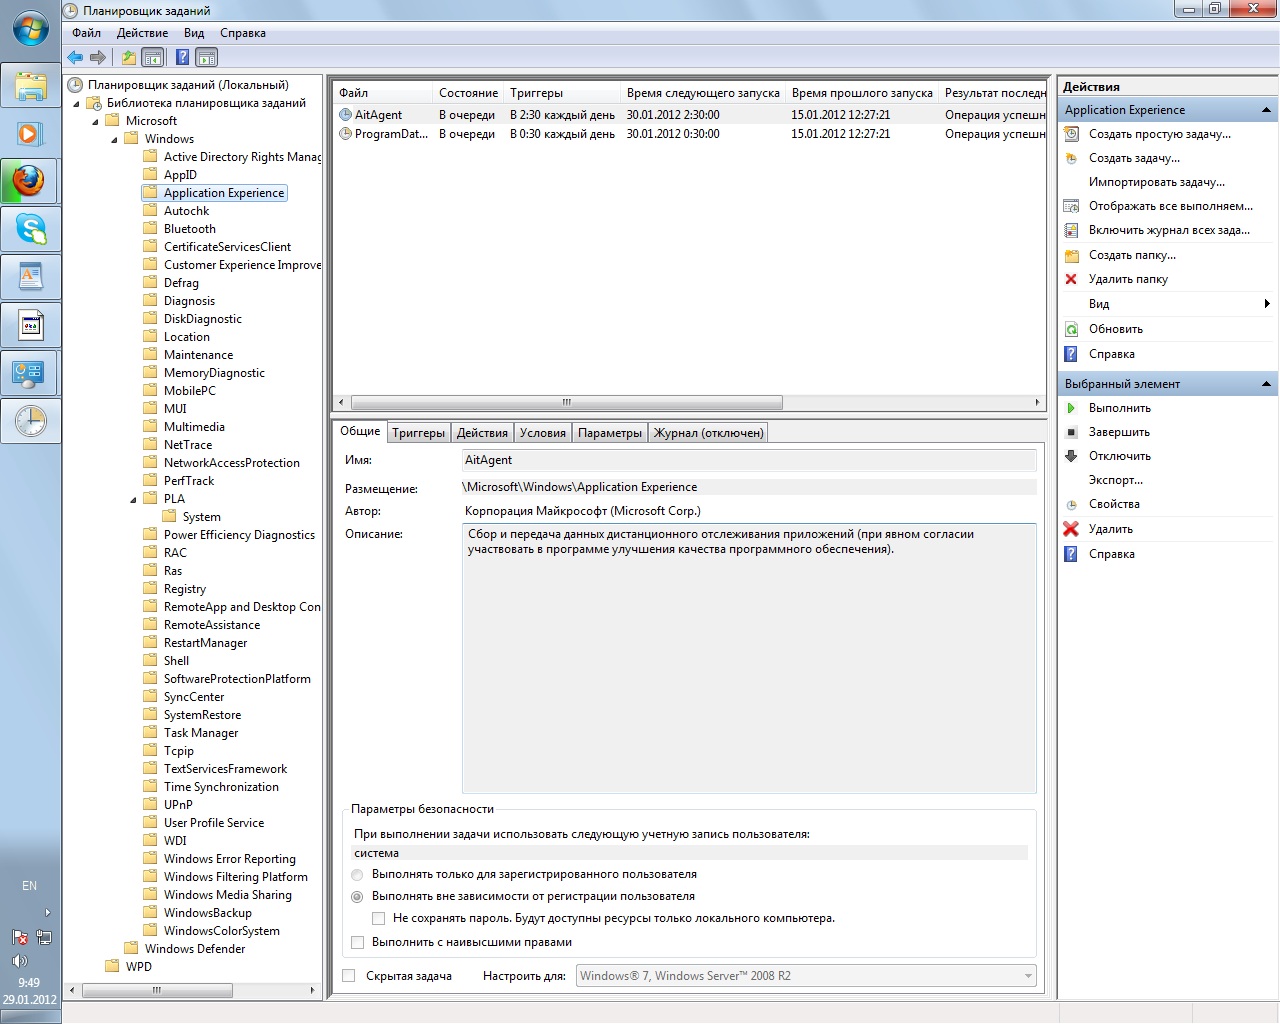Click the Создать задачу action icon
The image size is (1280, 1024).
[x=1071, y=158]
